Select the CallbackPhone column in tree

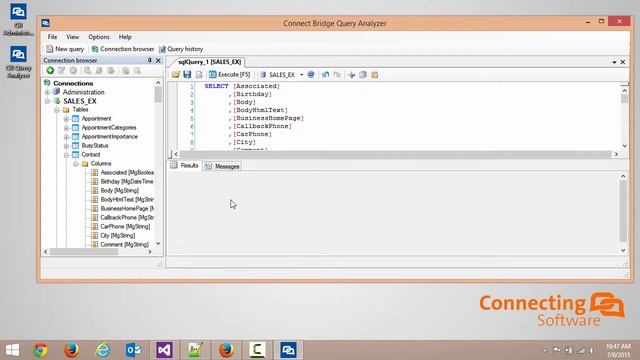pos(127,218)
